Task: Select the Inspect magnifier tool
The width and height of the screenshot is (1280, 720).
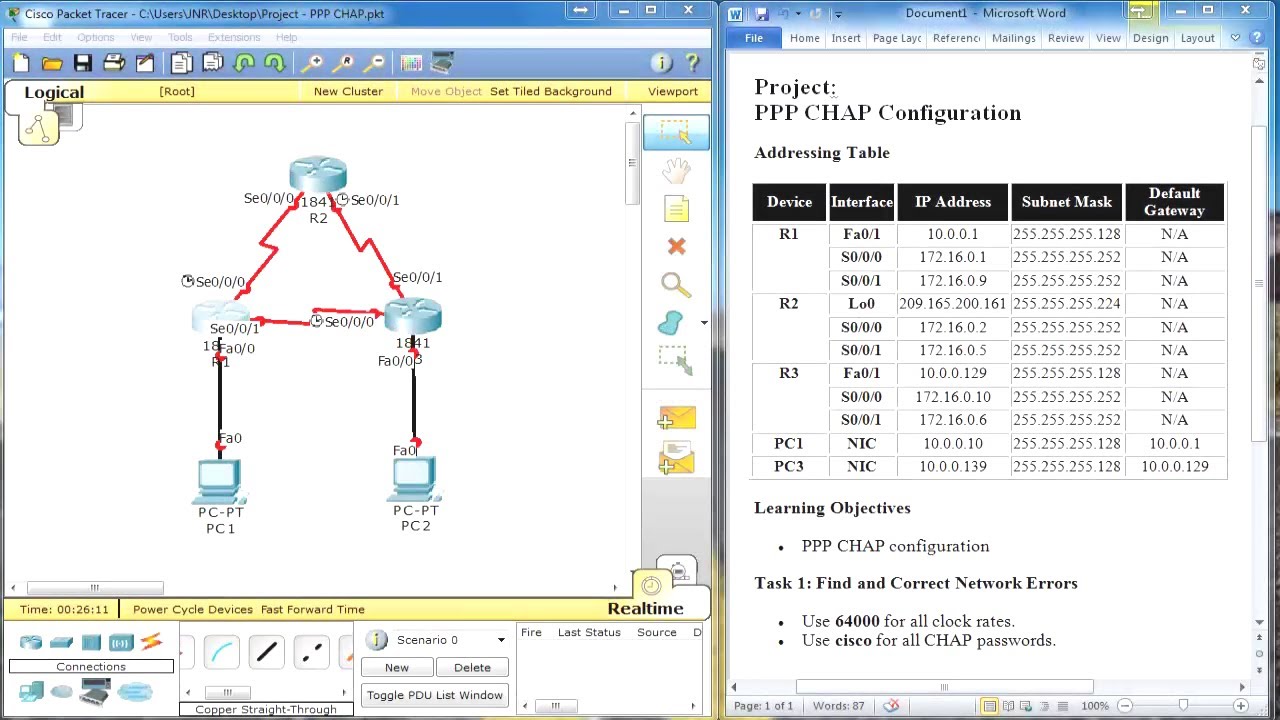Action: click(x=676, y=285)
